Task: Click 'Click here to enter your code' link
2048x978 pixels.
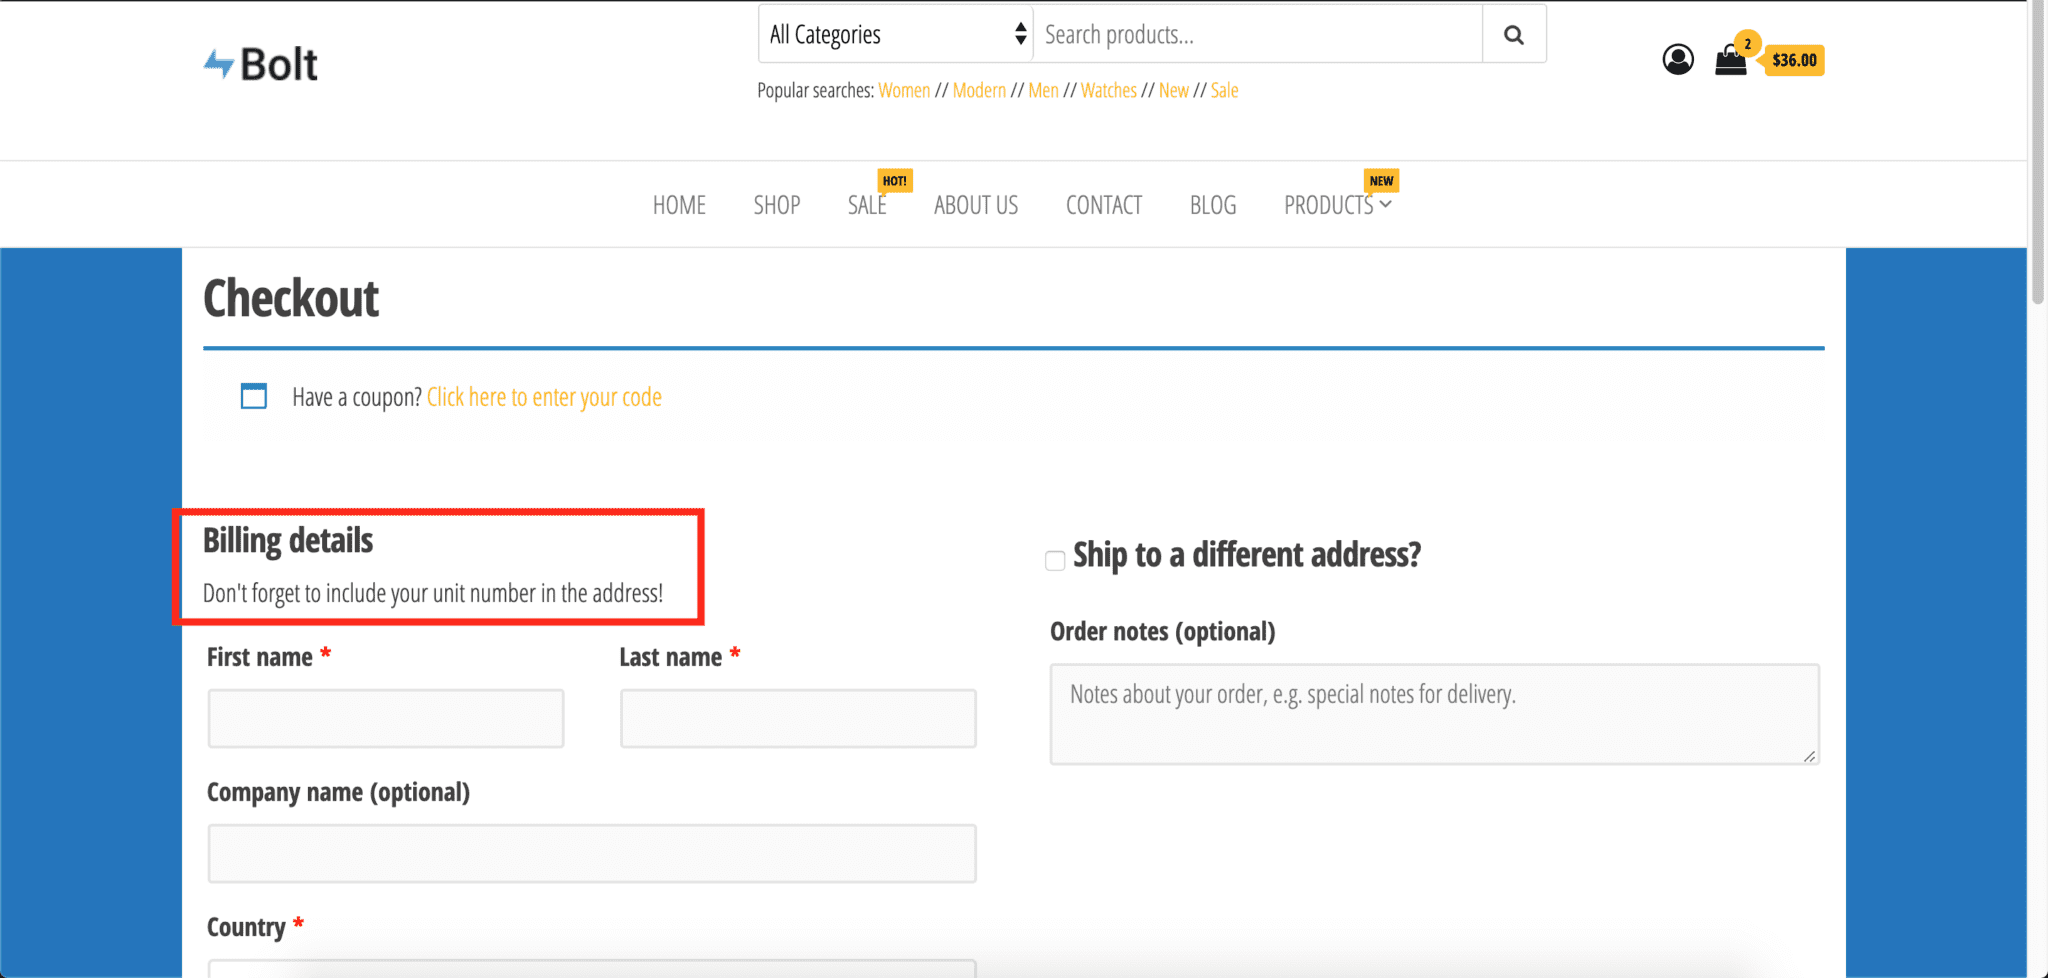Action: pos(544,397)
